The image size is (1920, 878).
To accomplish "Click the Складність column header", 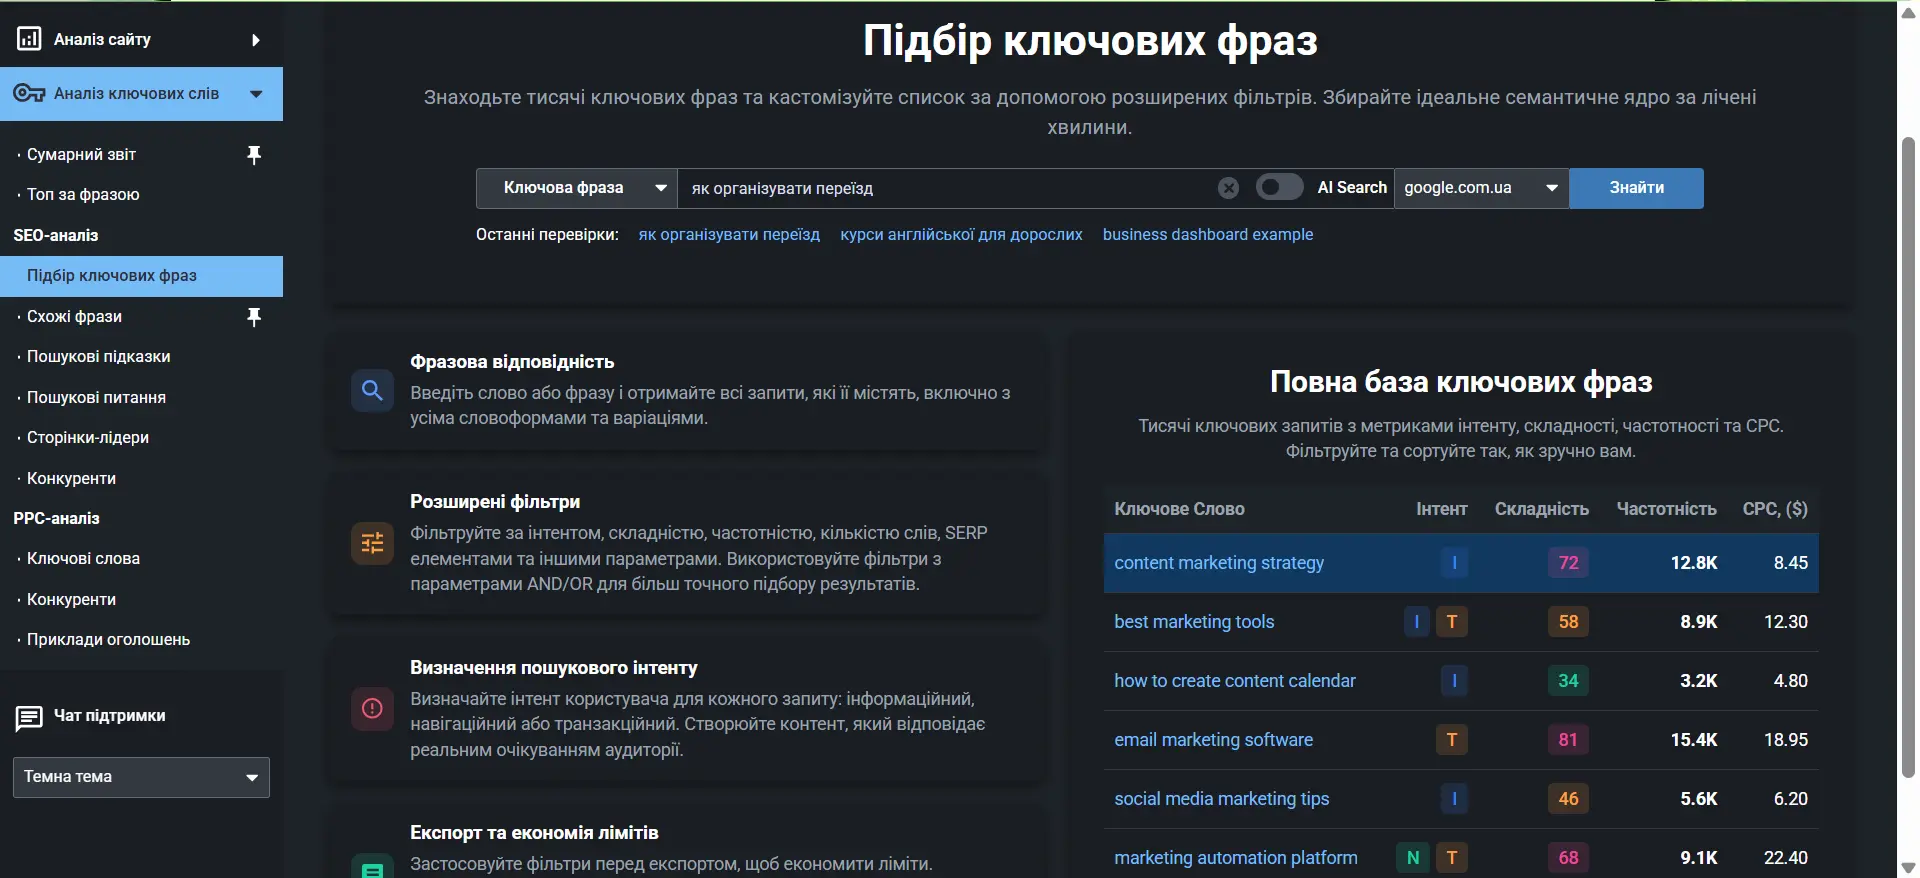I will point(1541,509).
